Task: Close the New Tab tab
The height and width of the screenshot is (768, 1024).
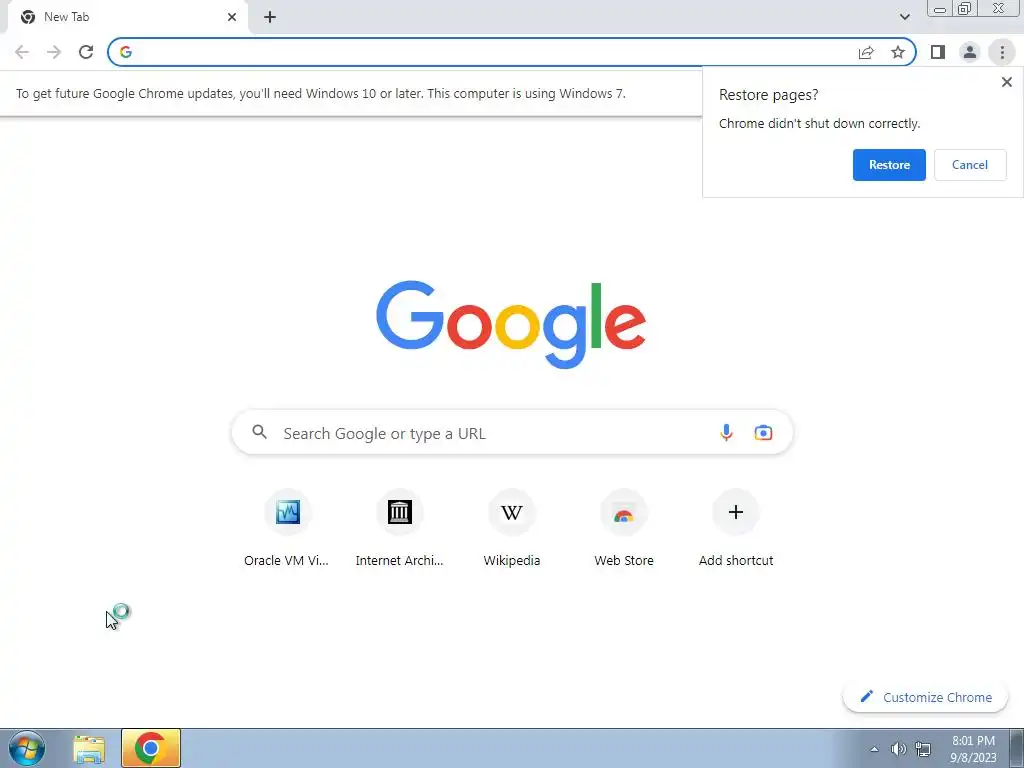Action: [x=232, y=17]
